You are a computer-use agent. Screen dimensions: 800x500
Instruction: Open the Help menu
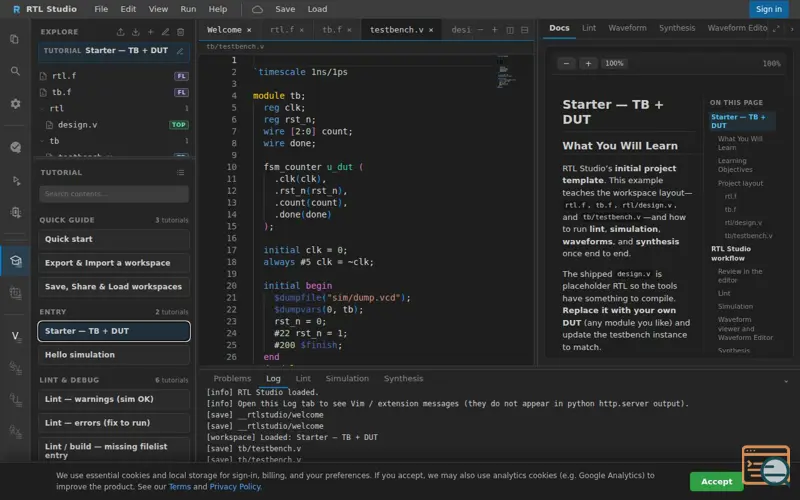218,9
